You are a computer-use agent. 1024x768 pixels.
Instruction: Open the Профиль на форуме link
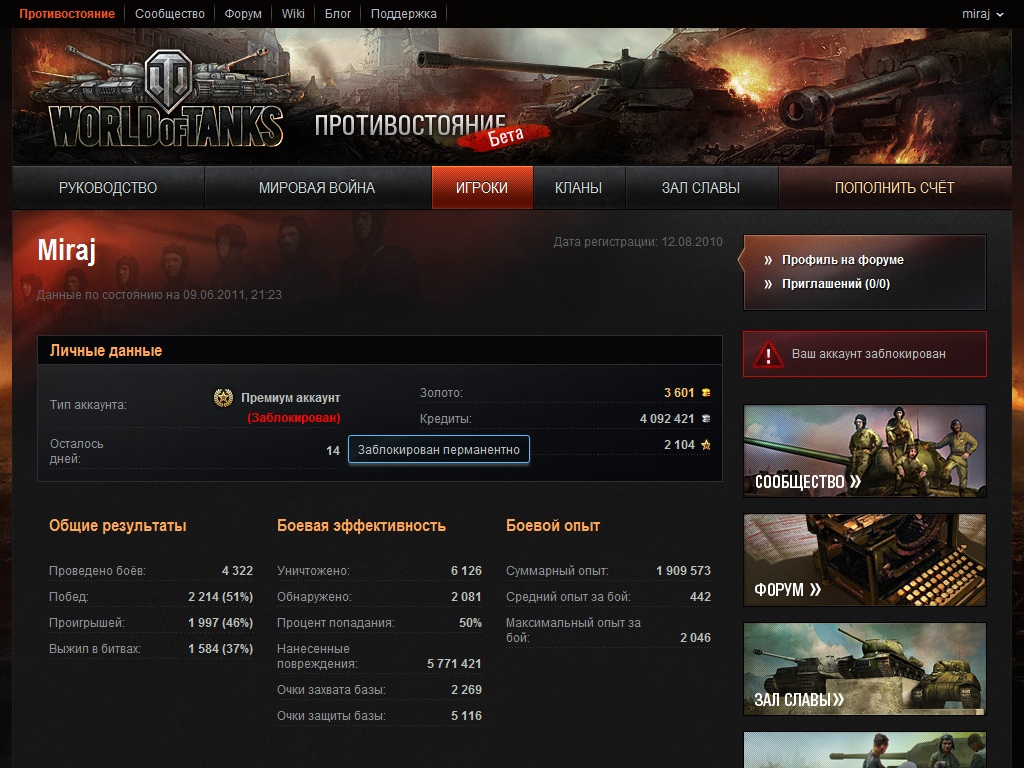click(x=842, y=260)
